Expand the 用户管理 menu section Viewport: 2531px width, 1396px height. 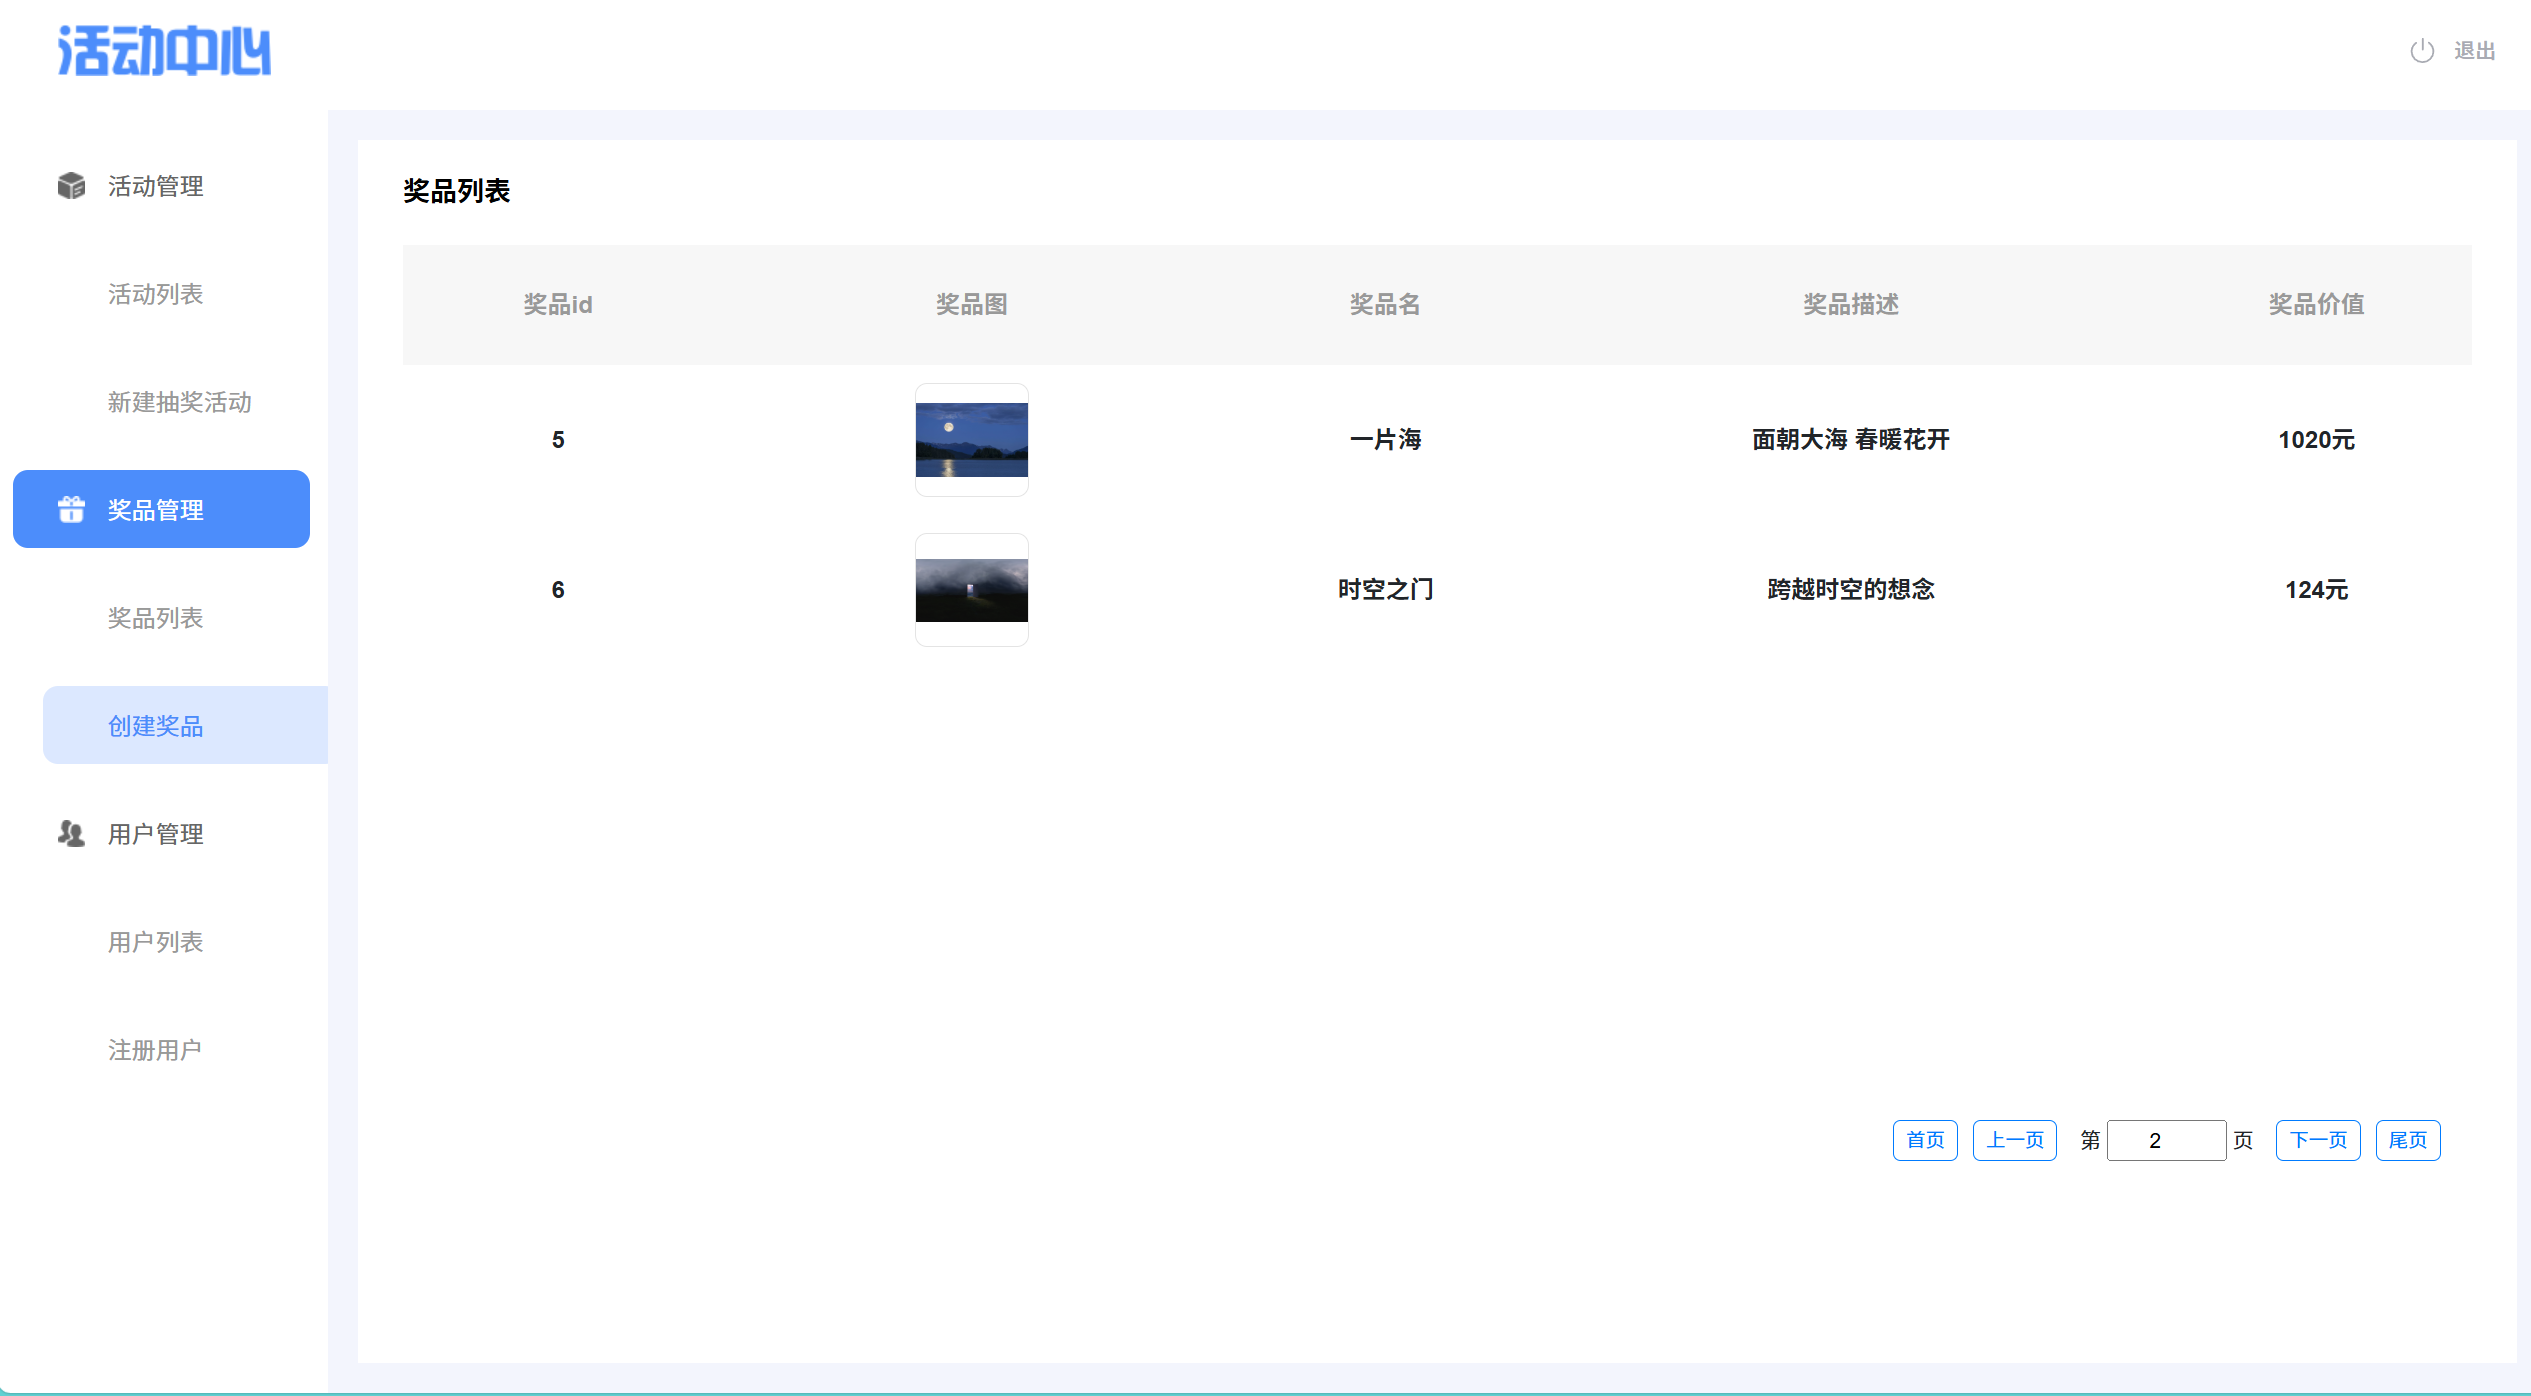(156, 834)
